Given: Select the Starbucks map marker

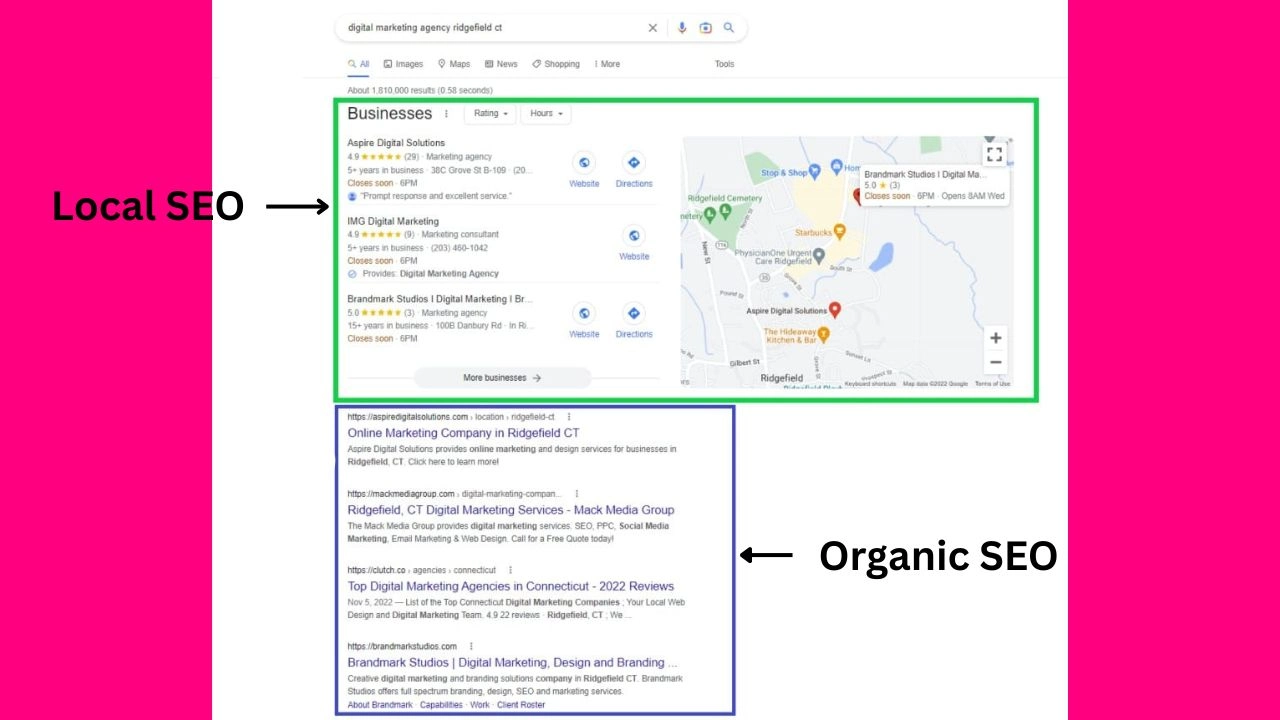Looking at the screenshot, I should pyautogui.click(x=840, y=232).
